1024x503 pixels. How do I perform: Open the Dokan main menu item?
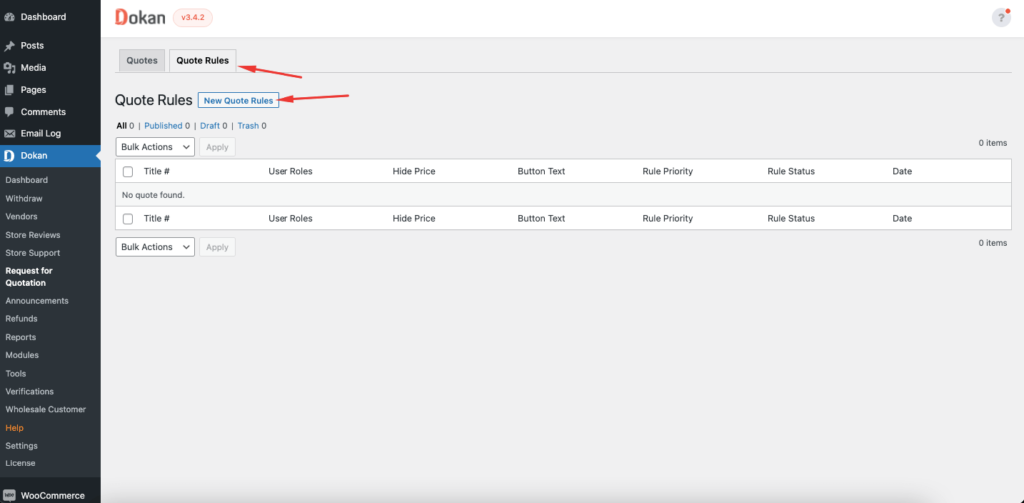tap(50, 155)
